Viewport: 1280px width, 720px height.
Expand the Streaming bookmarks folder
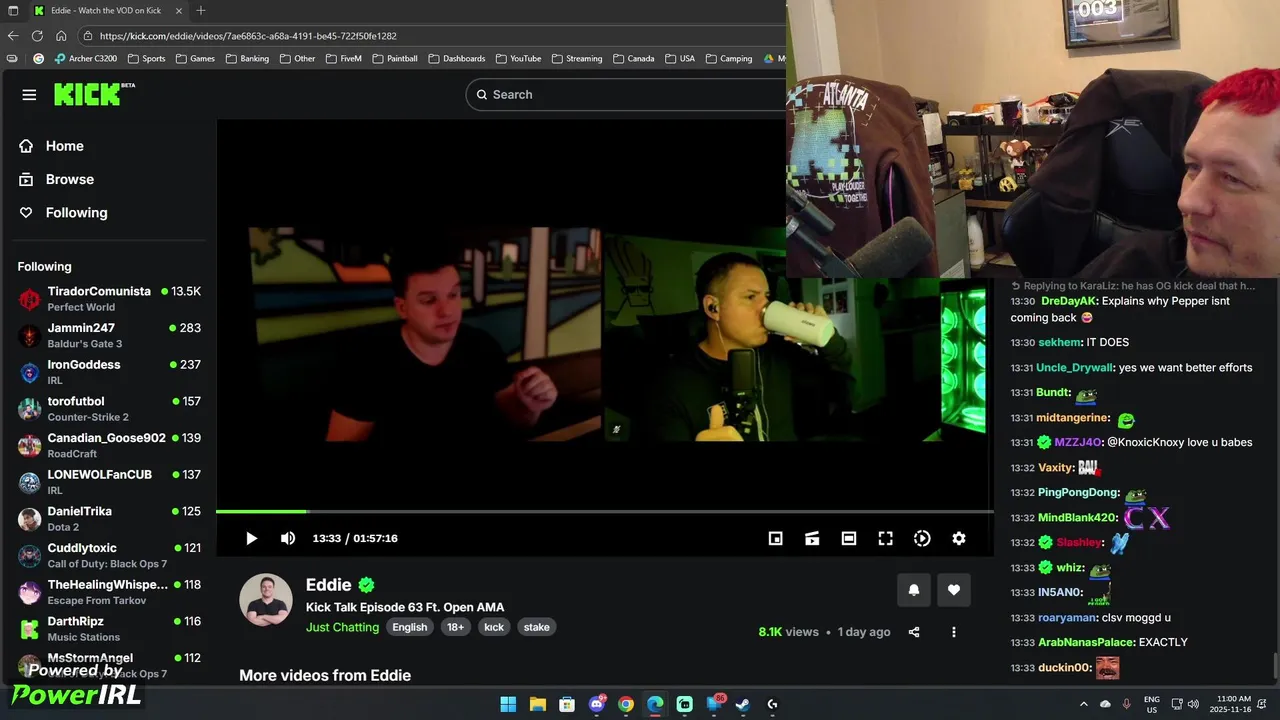(577, 59)
